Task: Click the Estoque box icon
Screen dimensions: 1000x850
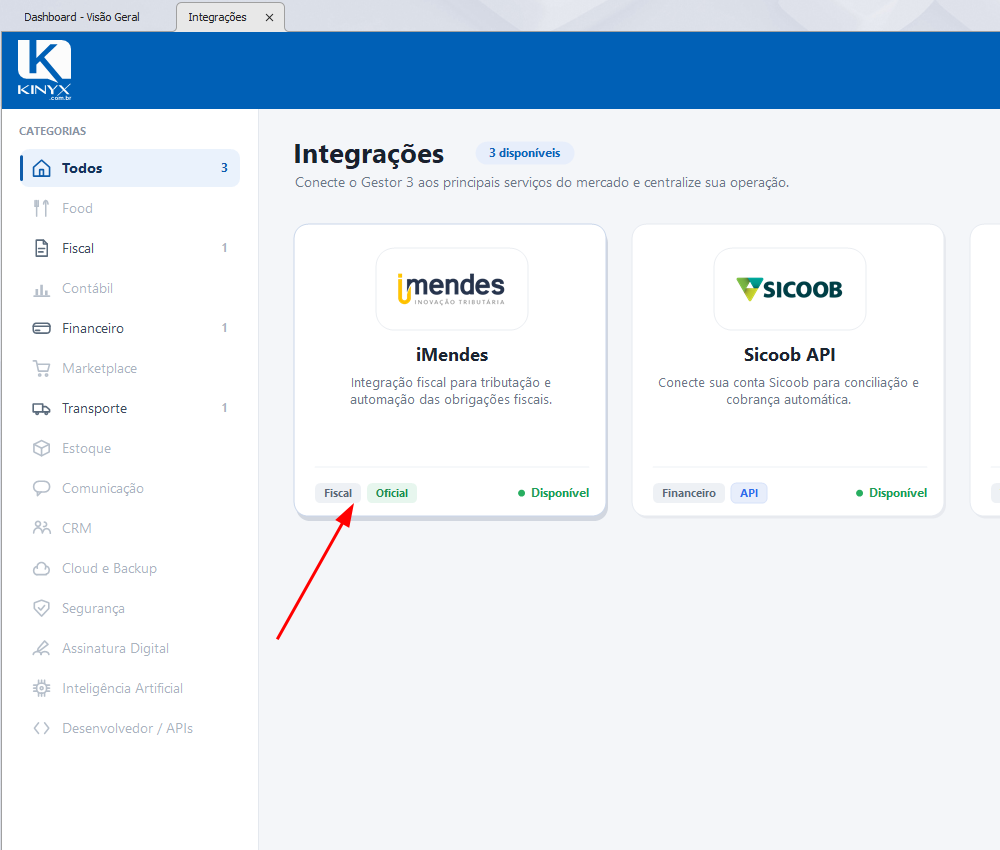Action: [x=41, y=448]
